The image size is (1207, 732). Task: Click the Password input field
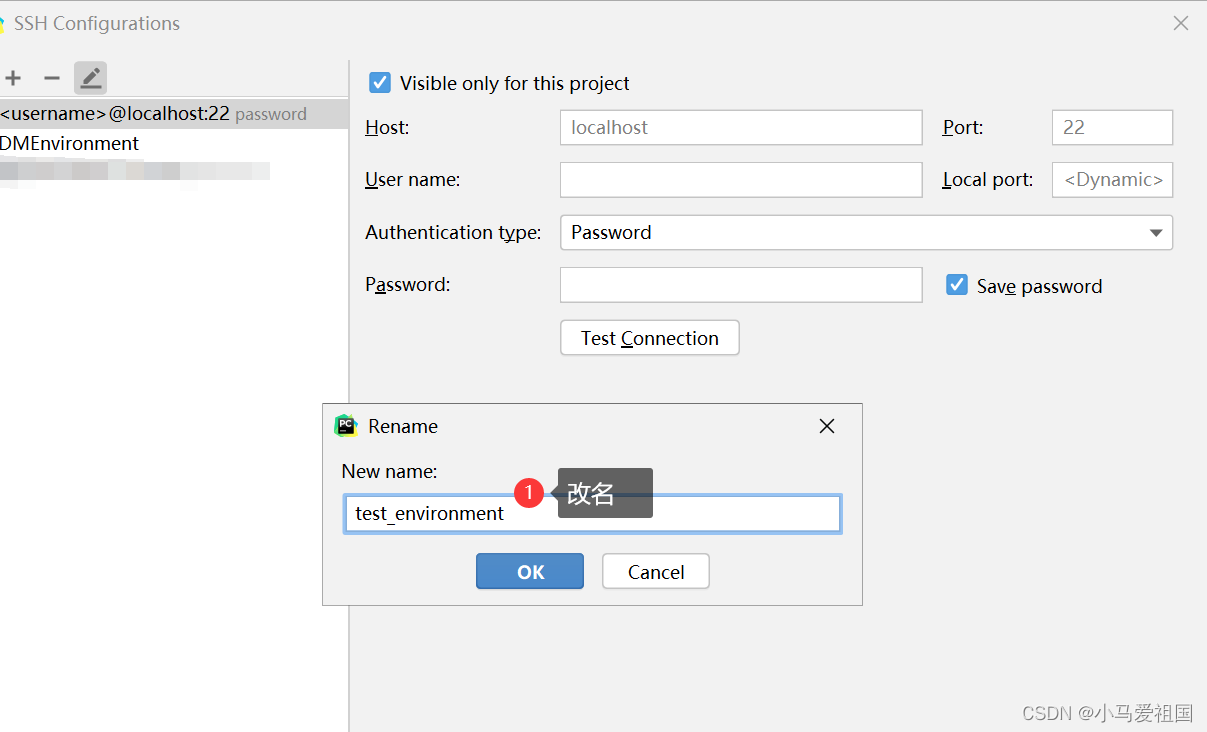coord(741,284)
